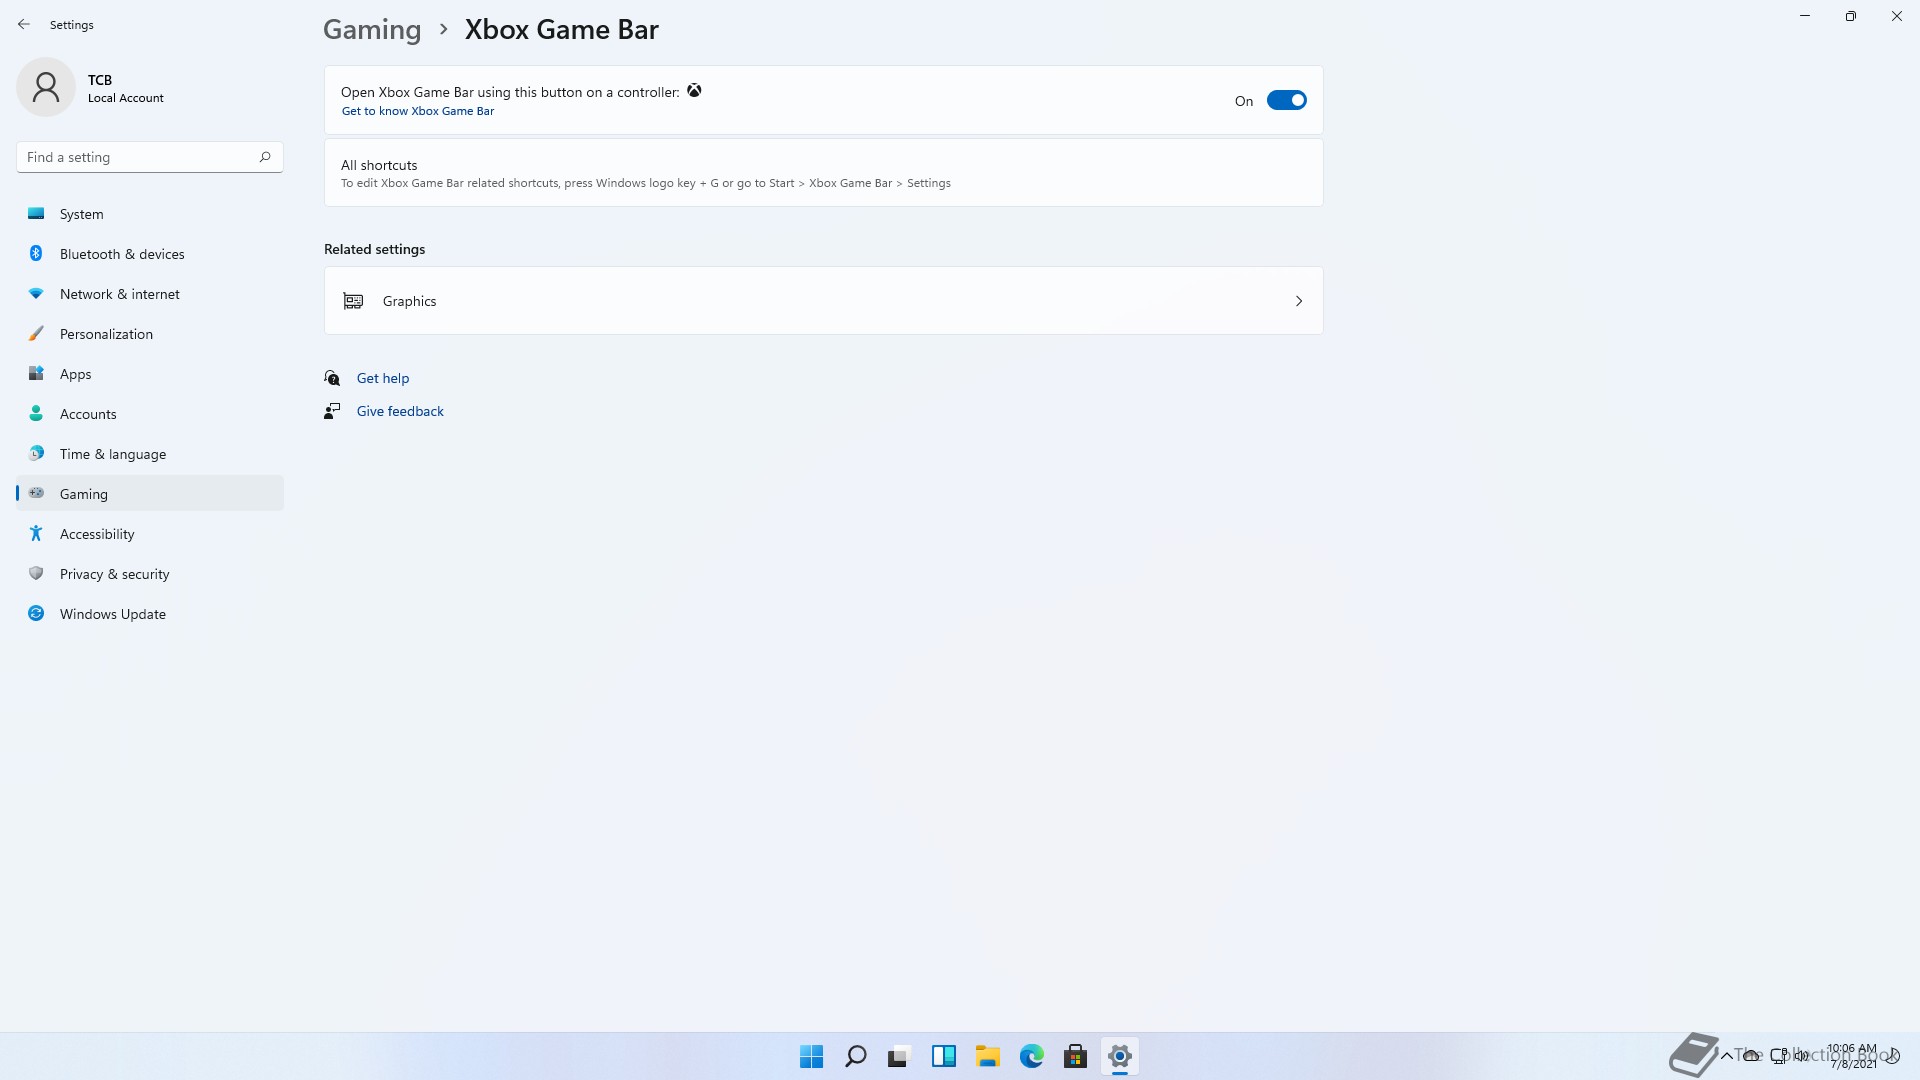Select Accounts in the sidebar

(x=150, y=414)
